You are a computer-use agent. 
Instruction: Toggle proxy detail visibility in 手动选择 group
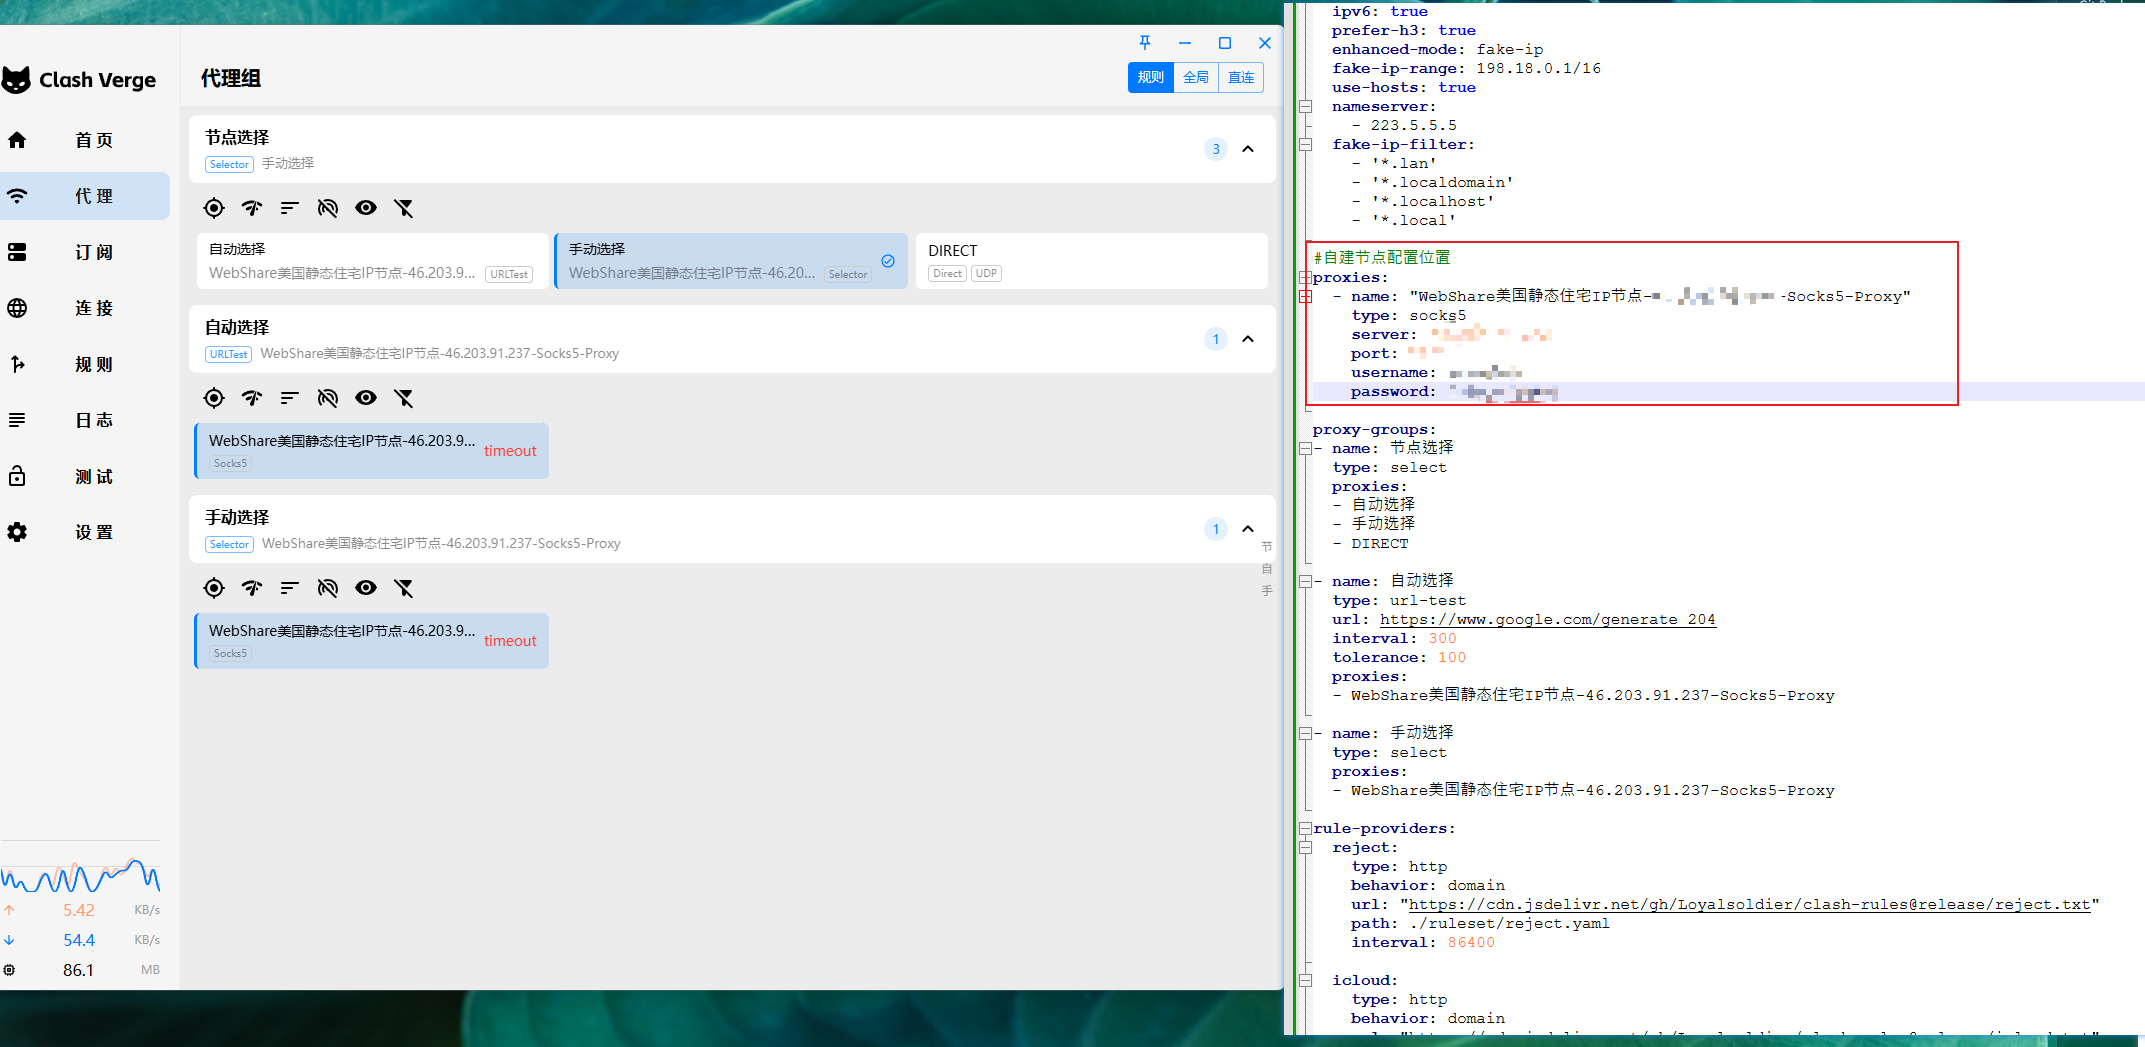[x=366, y=588]
